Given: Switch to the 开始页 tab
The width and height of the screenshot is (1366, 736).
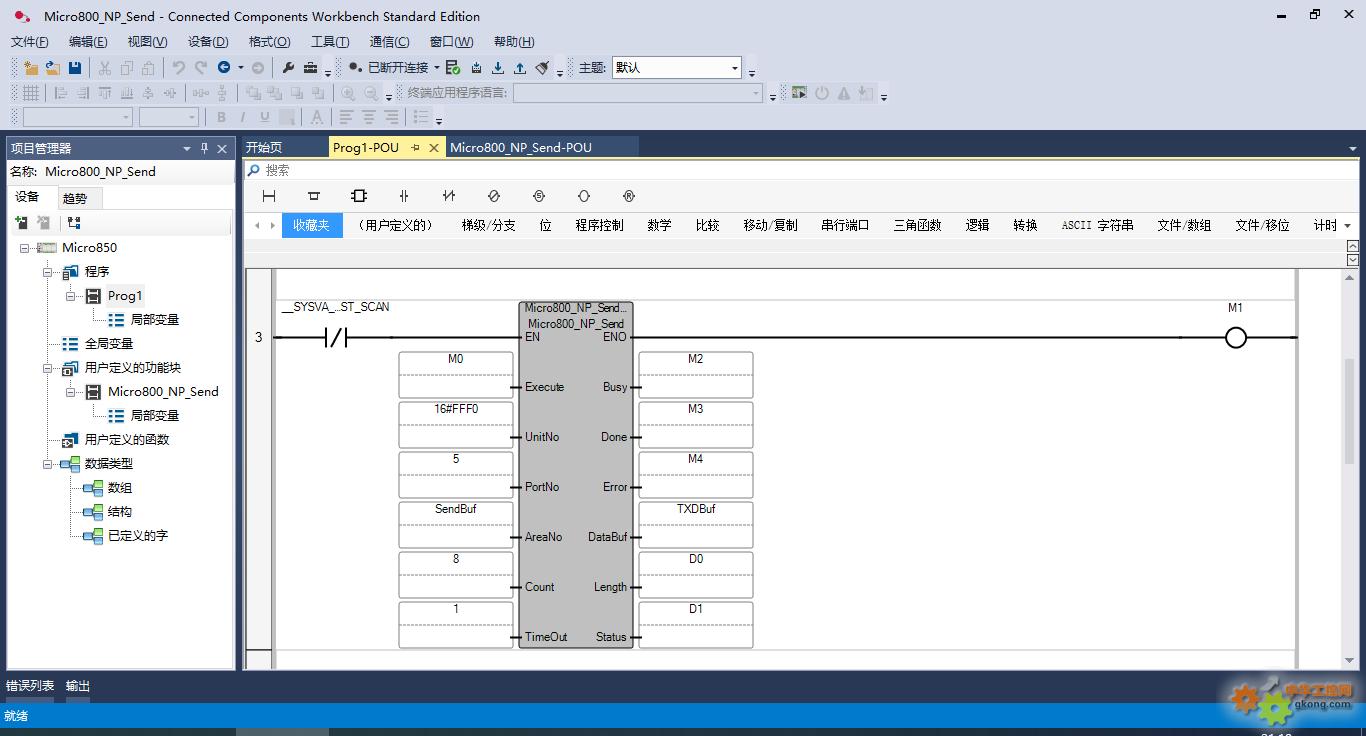Looking at the screenshot, I should [x=265, y=147].
